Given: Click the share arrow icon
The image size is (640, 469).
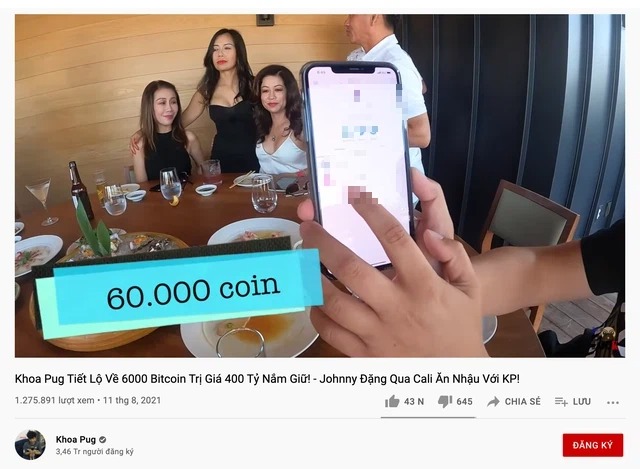Looking at the screenshot, I should (x=493, y=402).
